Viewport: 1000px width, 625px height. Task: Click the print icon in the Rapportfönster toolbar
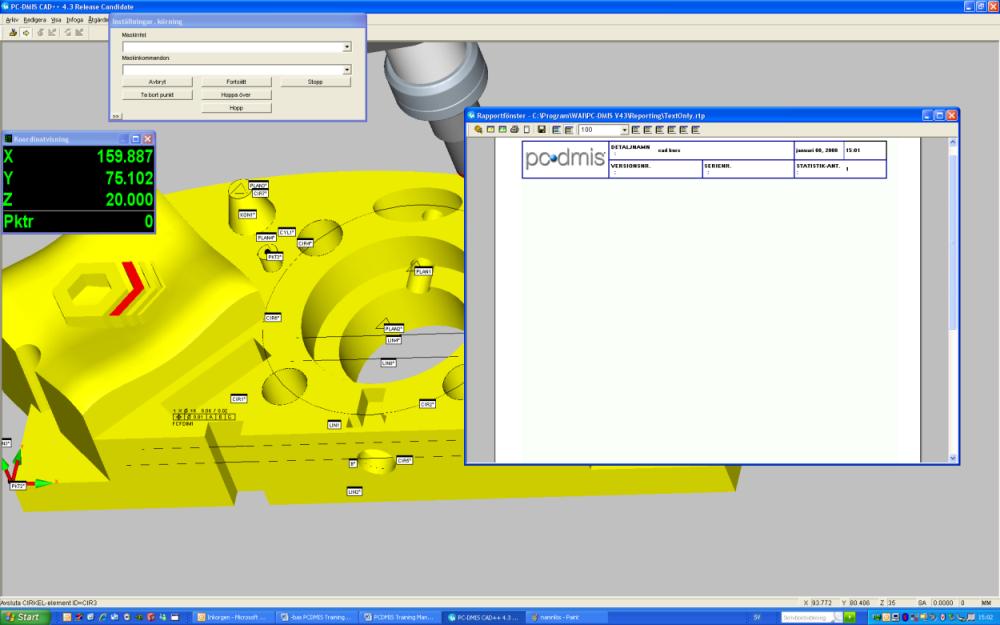point(514,129)
